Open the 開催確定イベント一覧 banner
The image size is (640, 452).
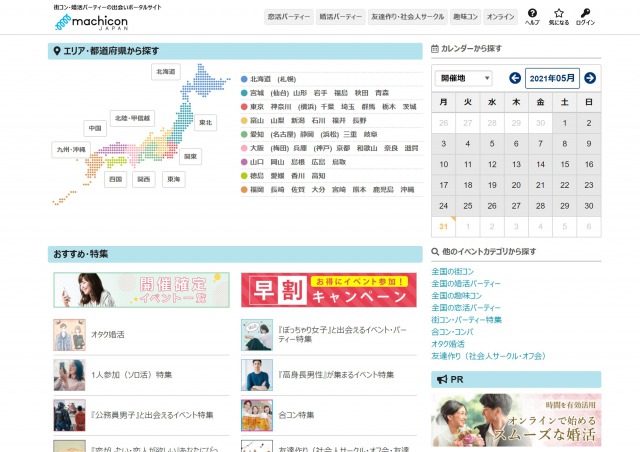[141, 290]
